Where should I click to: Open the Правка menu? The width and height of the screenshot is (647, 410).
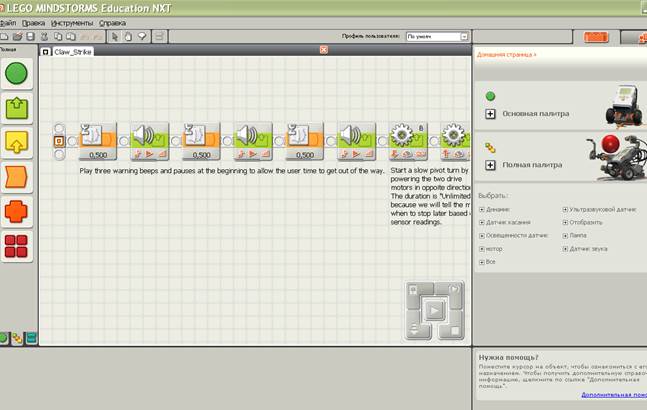pyautogui.click(x=33, y=23)
